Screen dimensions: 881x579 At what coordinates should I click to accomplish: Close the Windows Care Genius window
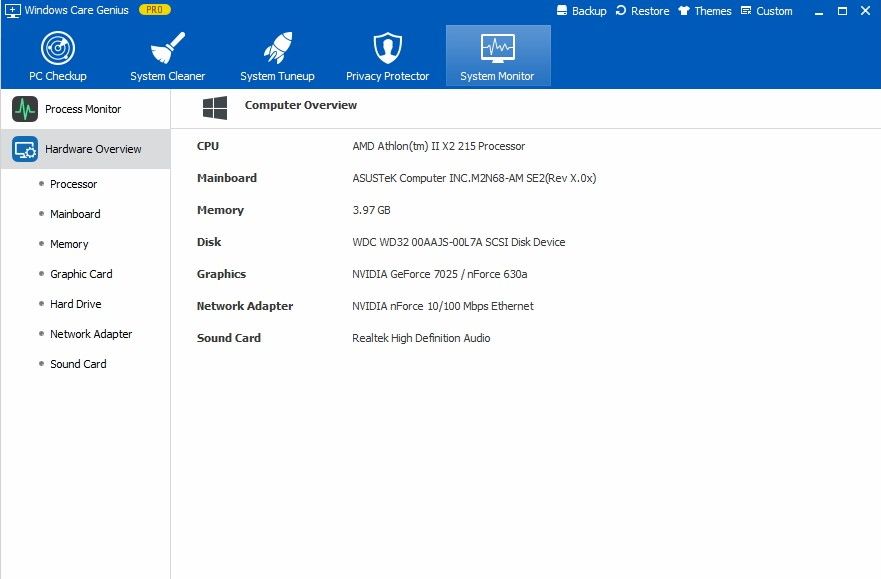865,11
